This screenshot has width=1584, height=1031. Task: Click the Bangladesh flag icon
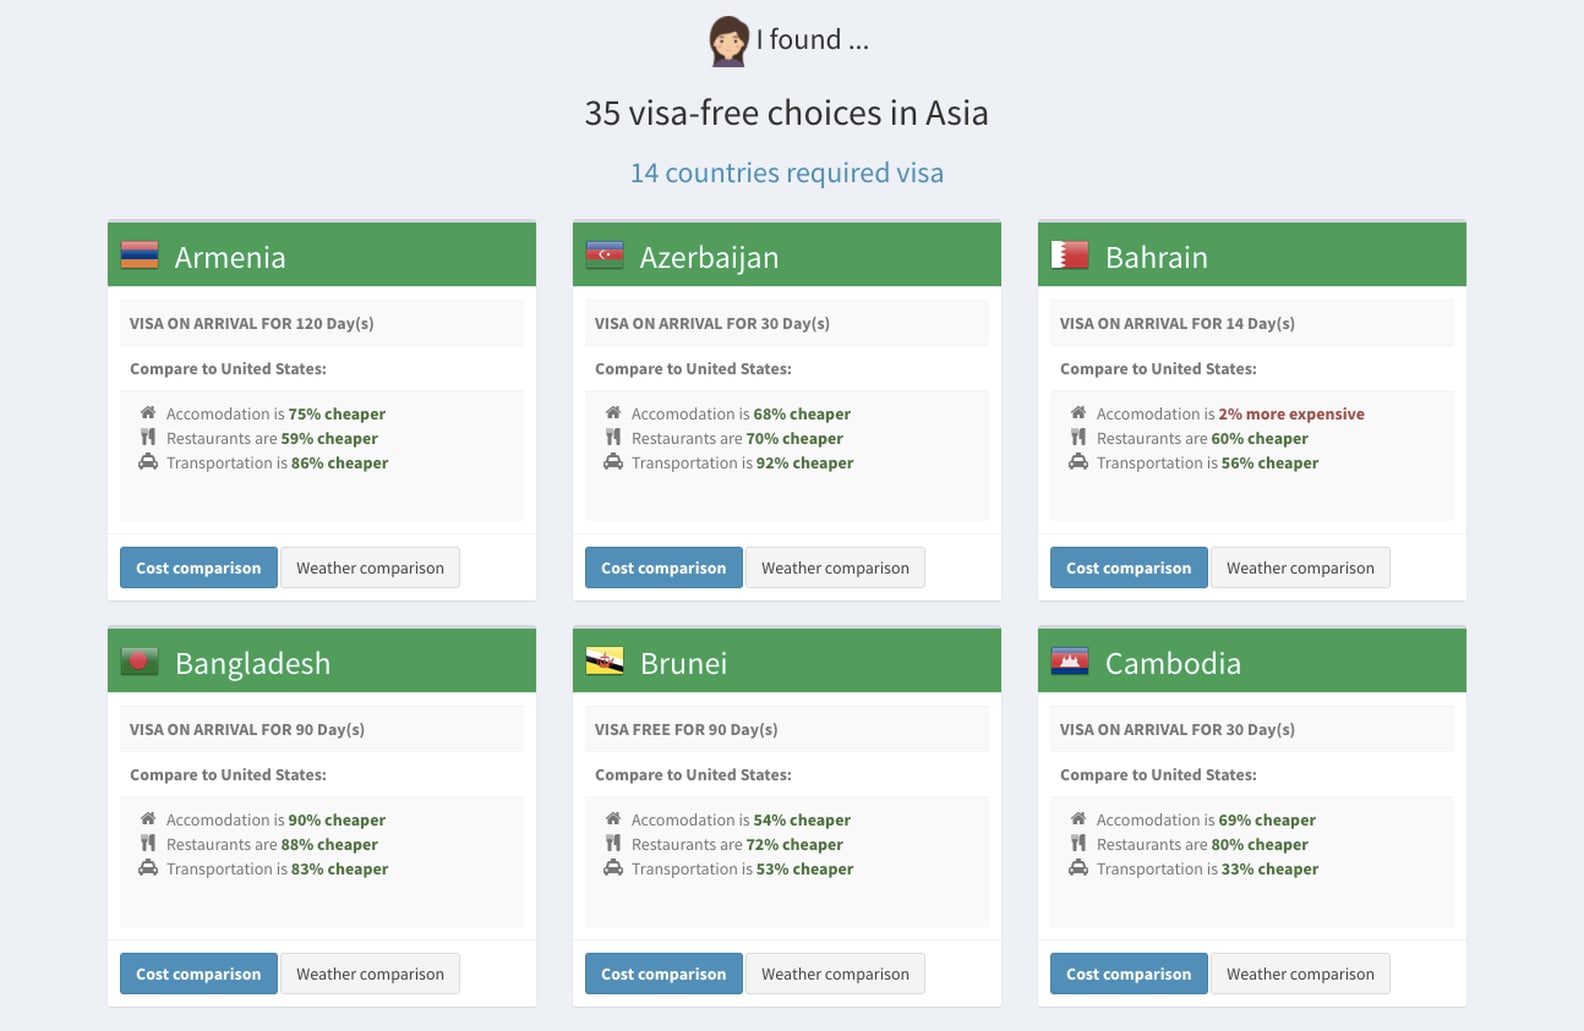[139, 662]
